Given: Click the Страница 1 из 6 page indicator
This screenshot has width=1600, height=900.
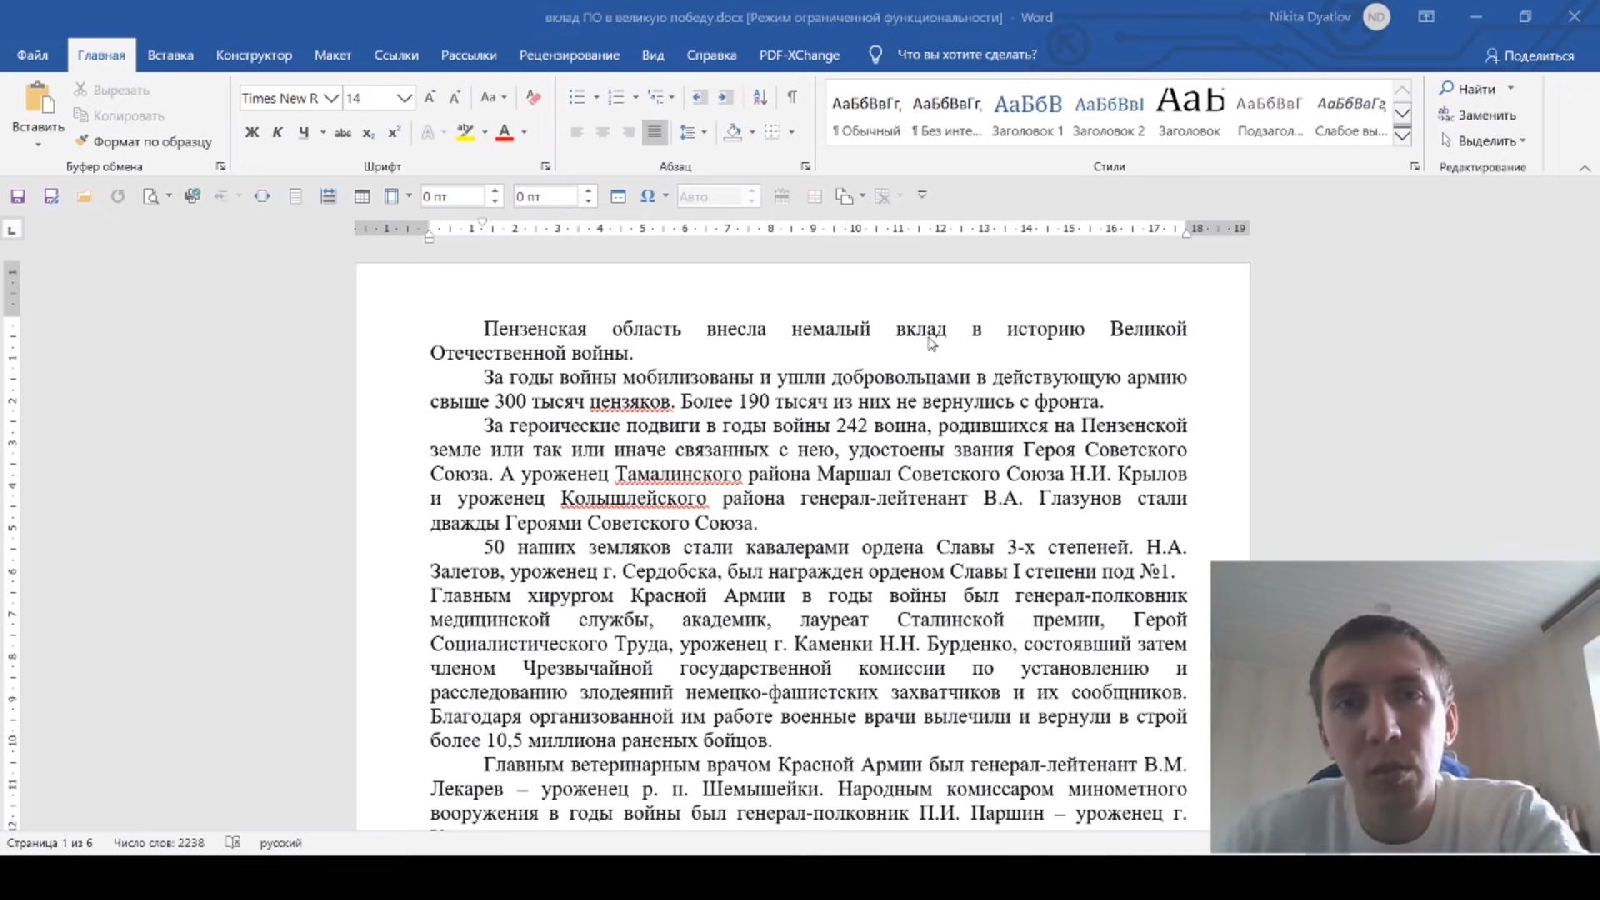Looking at the screenshot, I should tap(49, 843).
